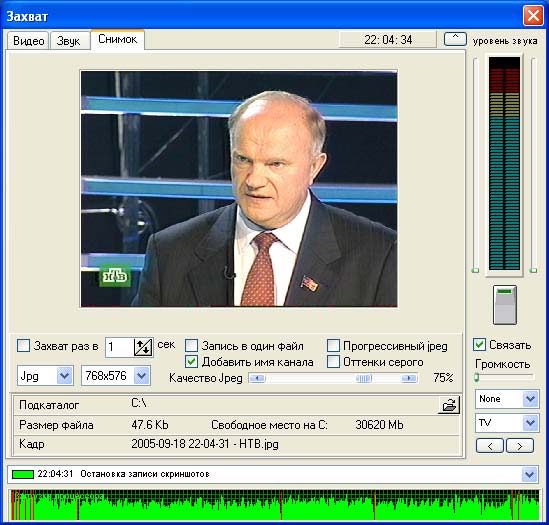Click the seconds spinner arrows beside the 1 field
Viewport: 549px width, 525px height.
pyautogui.click(x=143, y=347)
